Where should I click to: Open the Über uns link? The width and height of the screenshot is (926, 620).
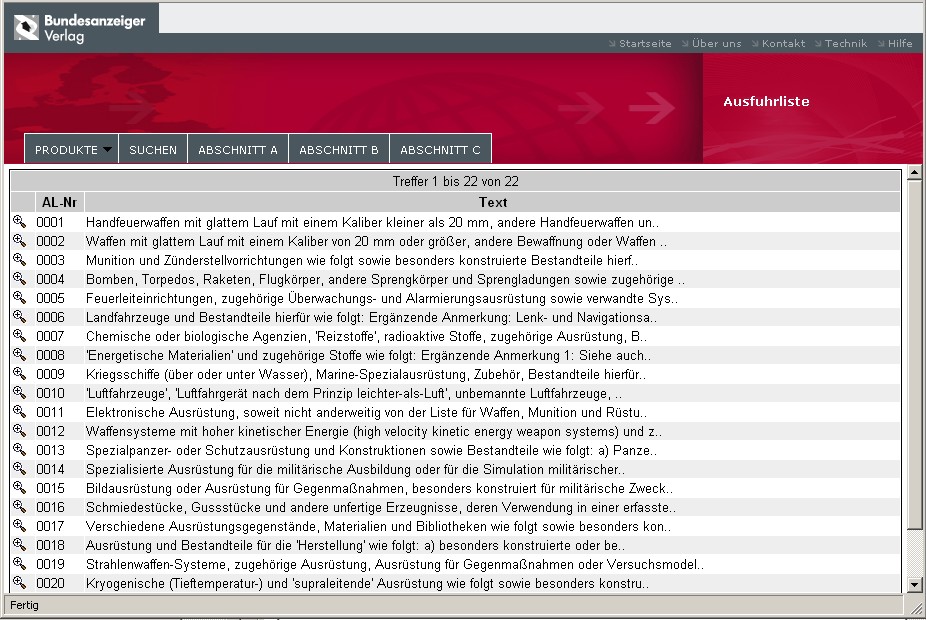[x=711, y=43]
